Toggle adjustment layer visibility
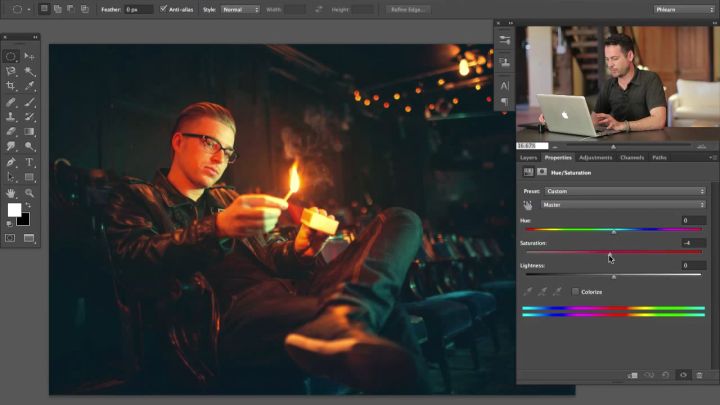Screen dimensions: 720x405 point(683,375)
